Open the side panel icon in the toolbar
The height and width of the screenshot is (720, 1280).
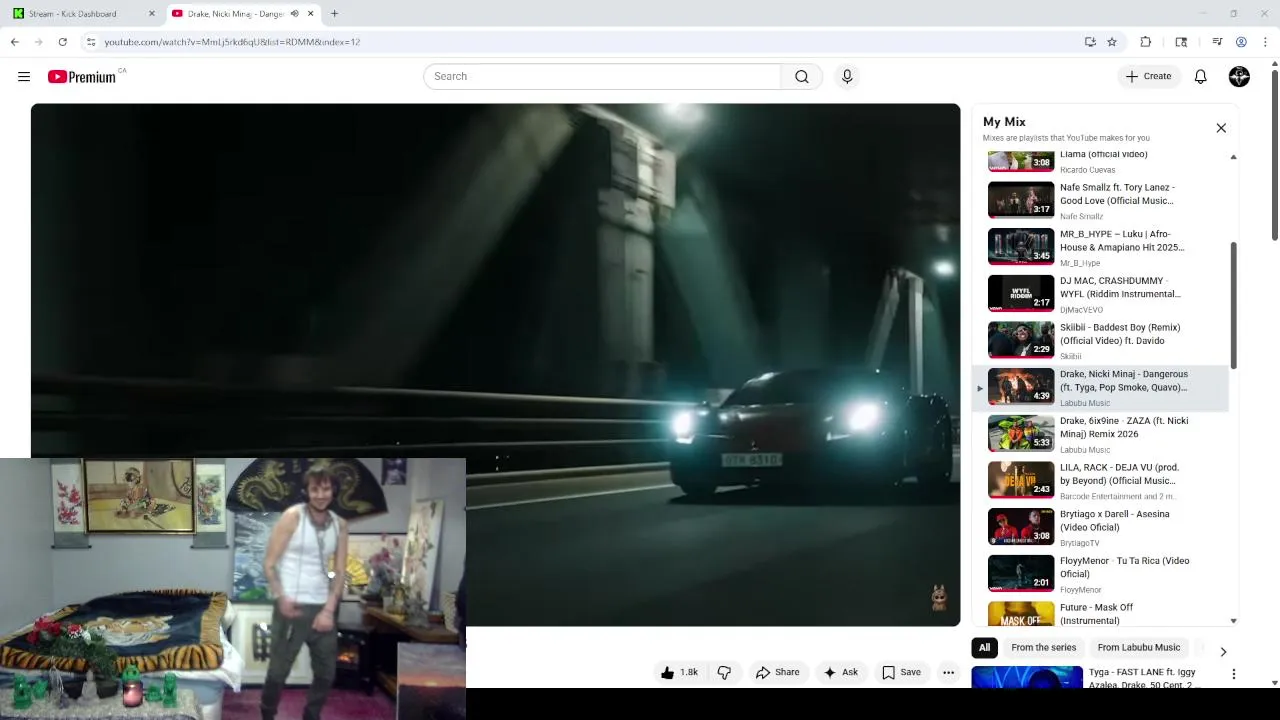1181,42
